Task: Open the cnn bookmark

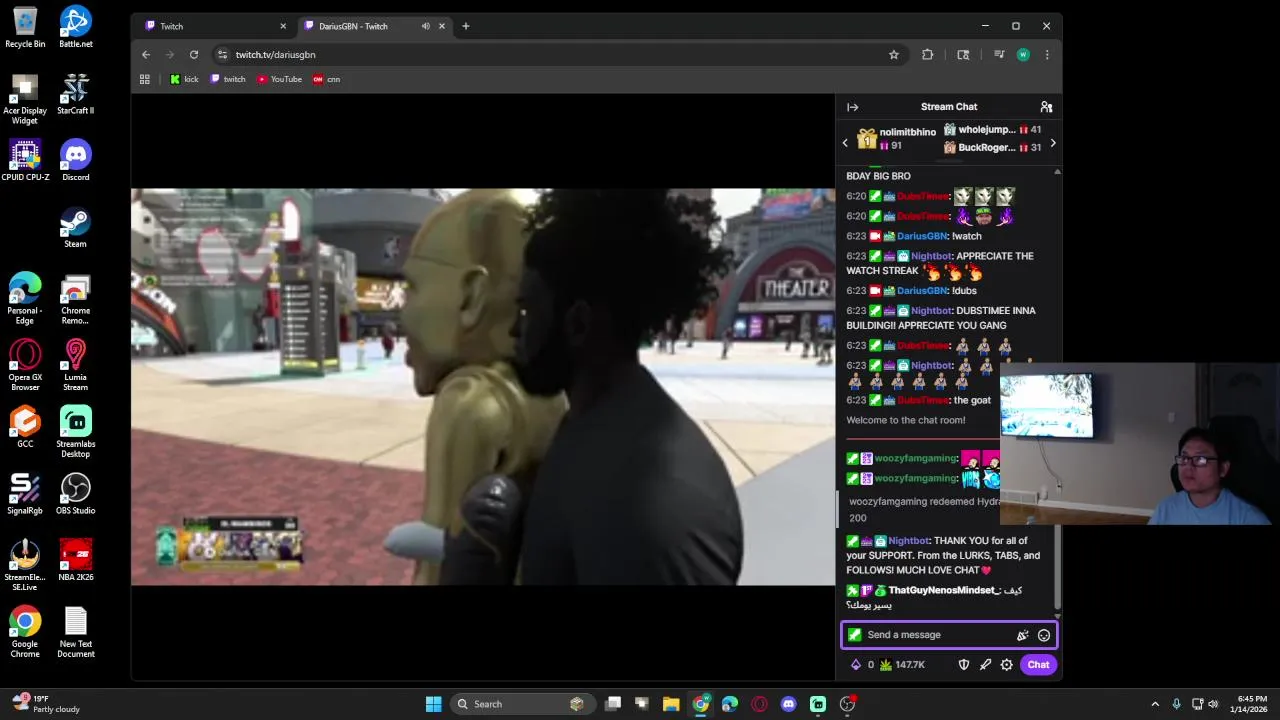Action: [x=326, y=79]
